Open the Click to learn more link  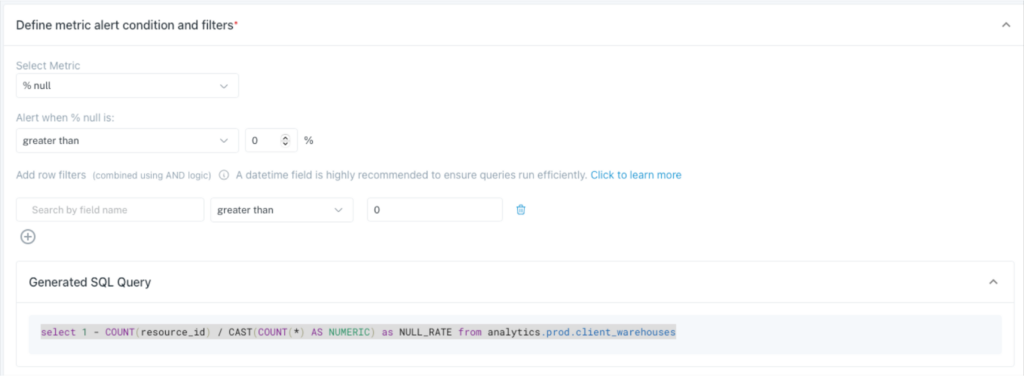point(636,175)
